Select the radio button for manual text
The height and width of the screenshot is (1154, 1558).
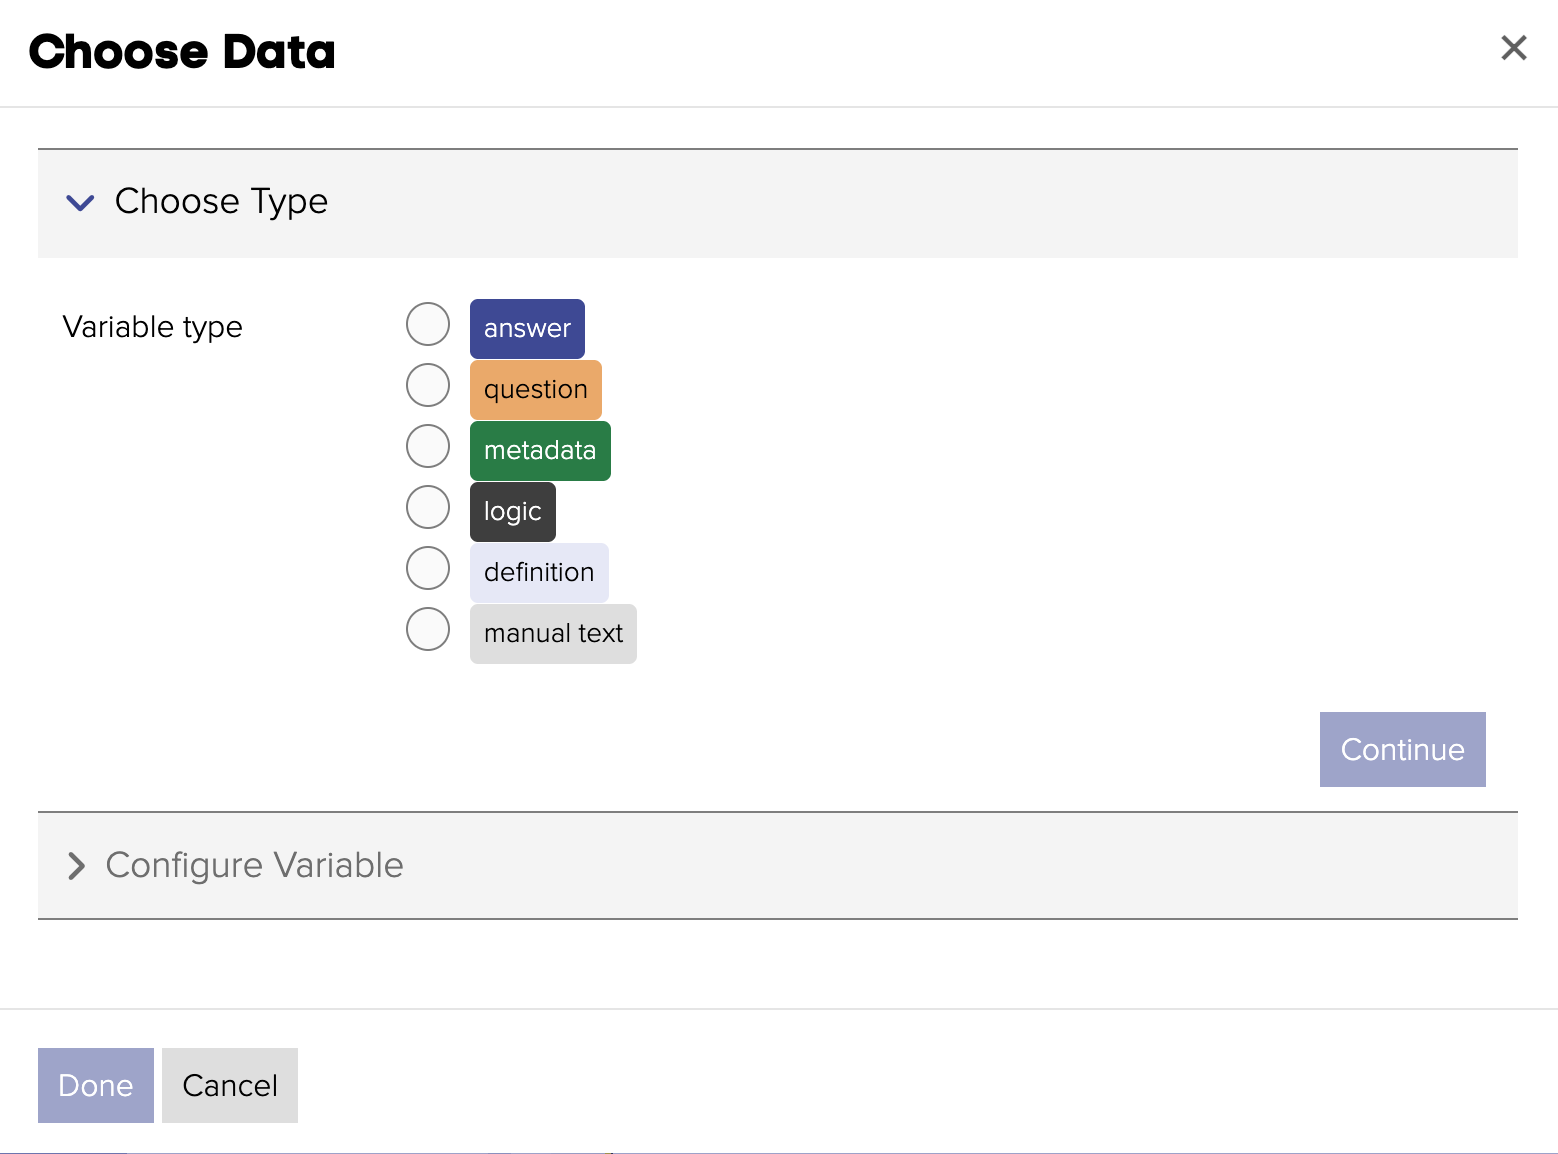click(428, 629)
